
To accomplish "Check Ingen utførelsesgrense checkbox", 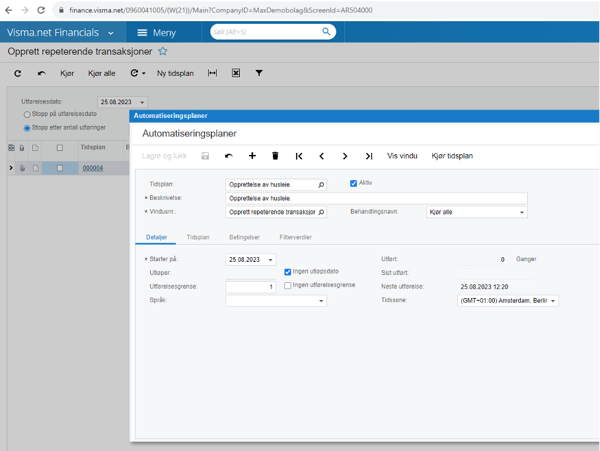I will [x=288, y=285].
